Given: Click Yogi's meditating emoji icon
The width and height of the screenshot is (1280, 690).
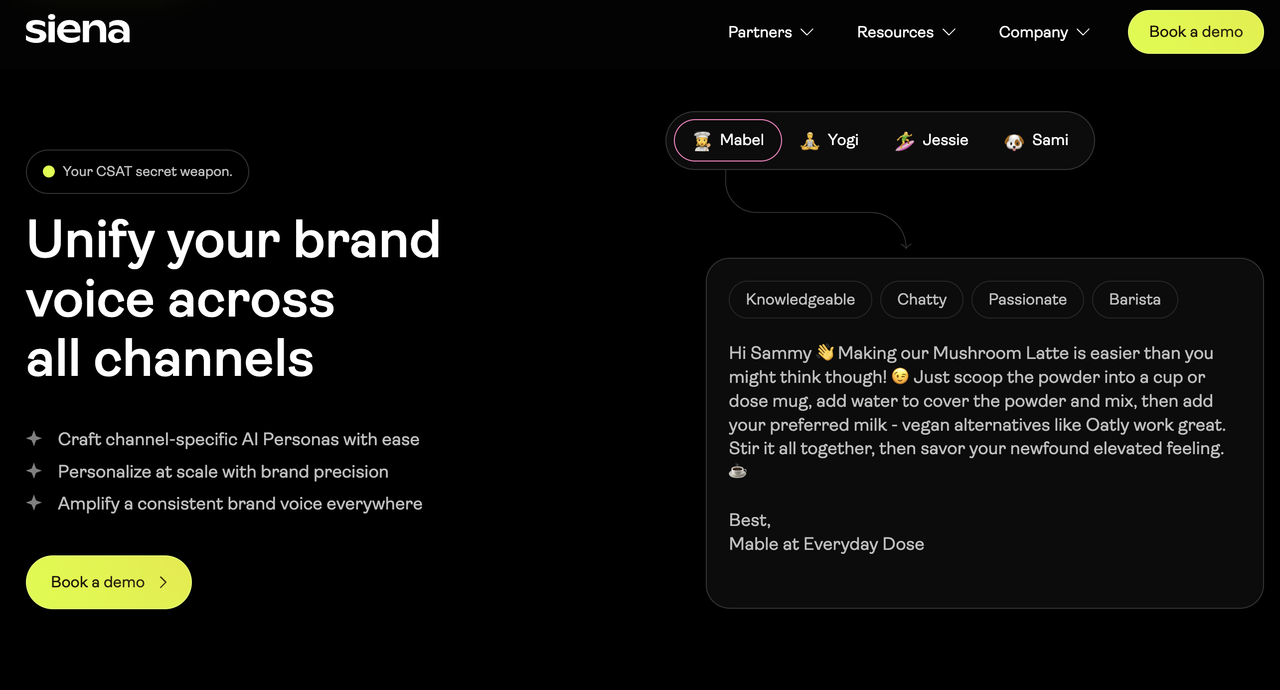Looking at the screenshot, I should click(810, 141).
